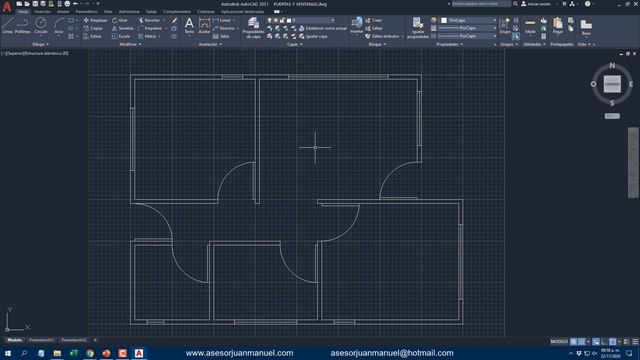Screen dimensions: 640x360
Task: Click the N direction on the ViewCube compass
Action: (612, 65)
